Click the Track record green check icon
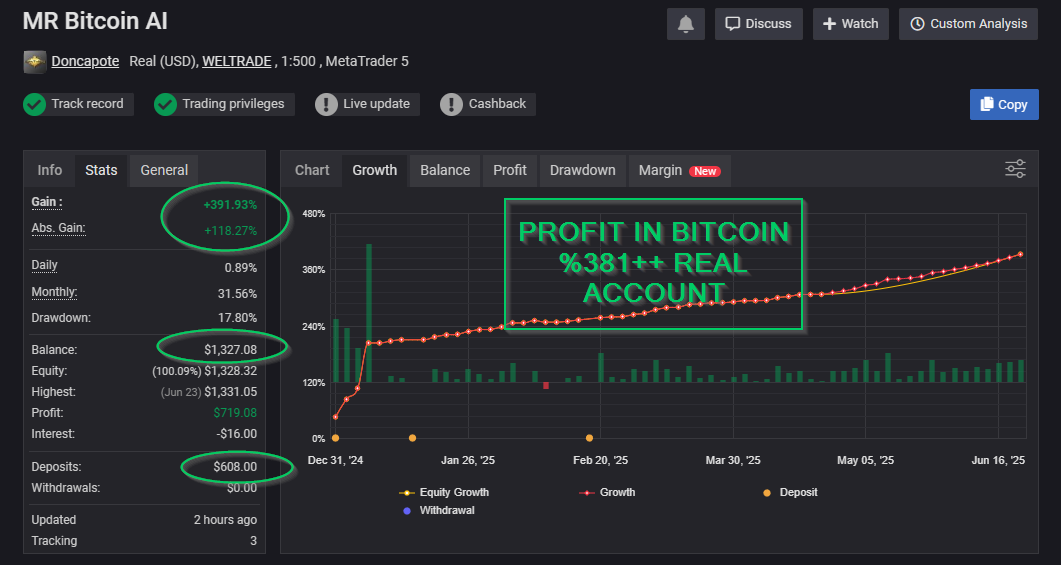This screenshot has width=1061, height=565. 35,104
